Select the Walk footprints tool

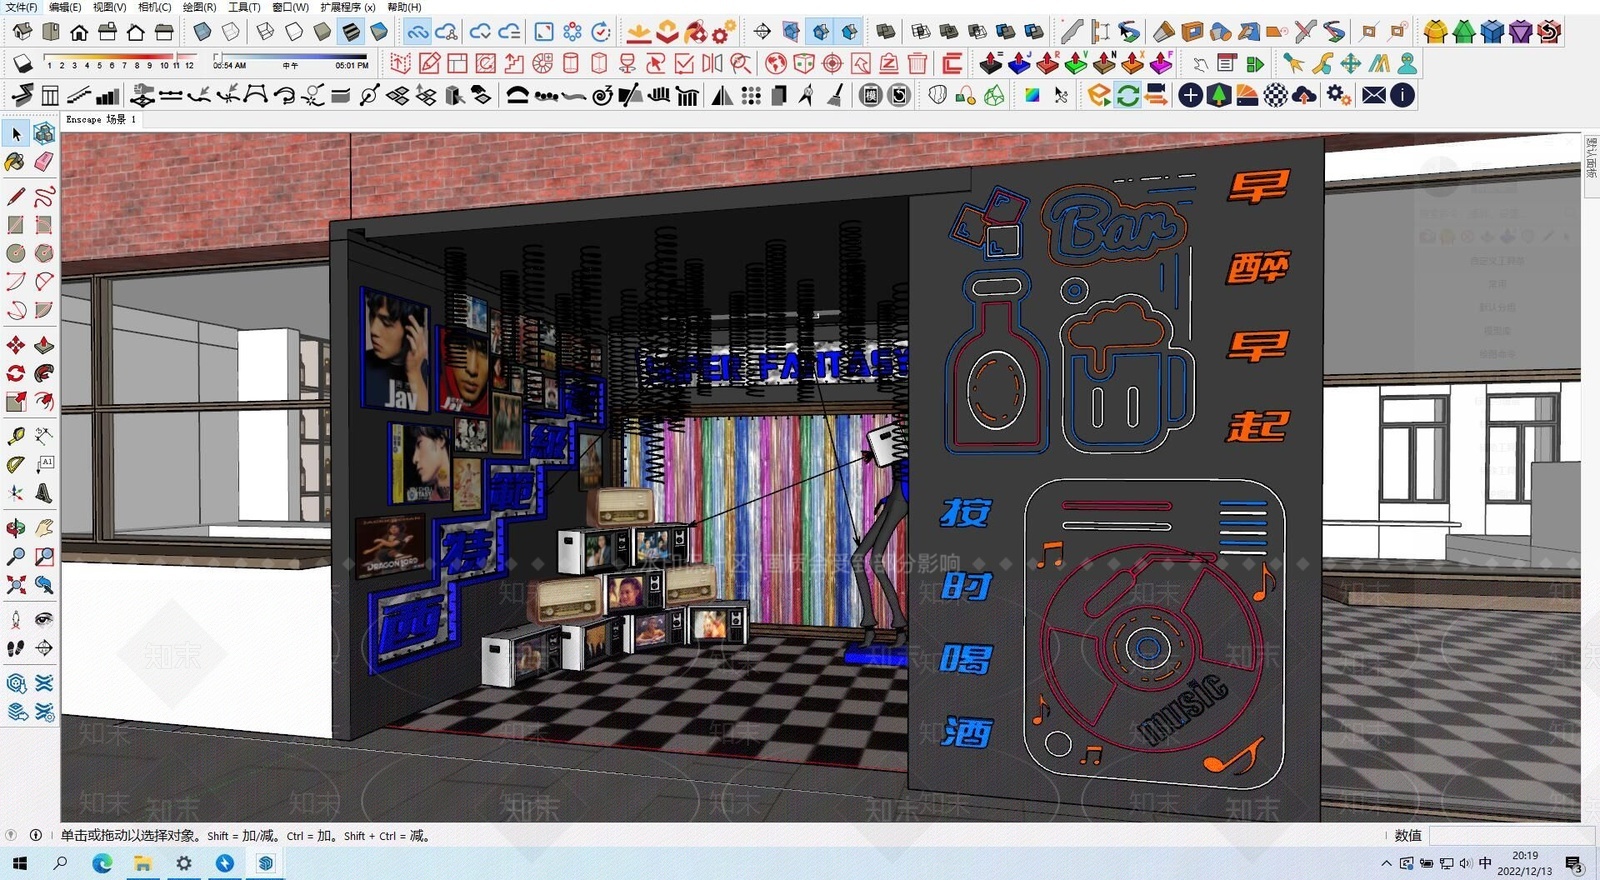[16, 648]
